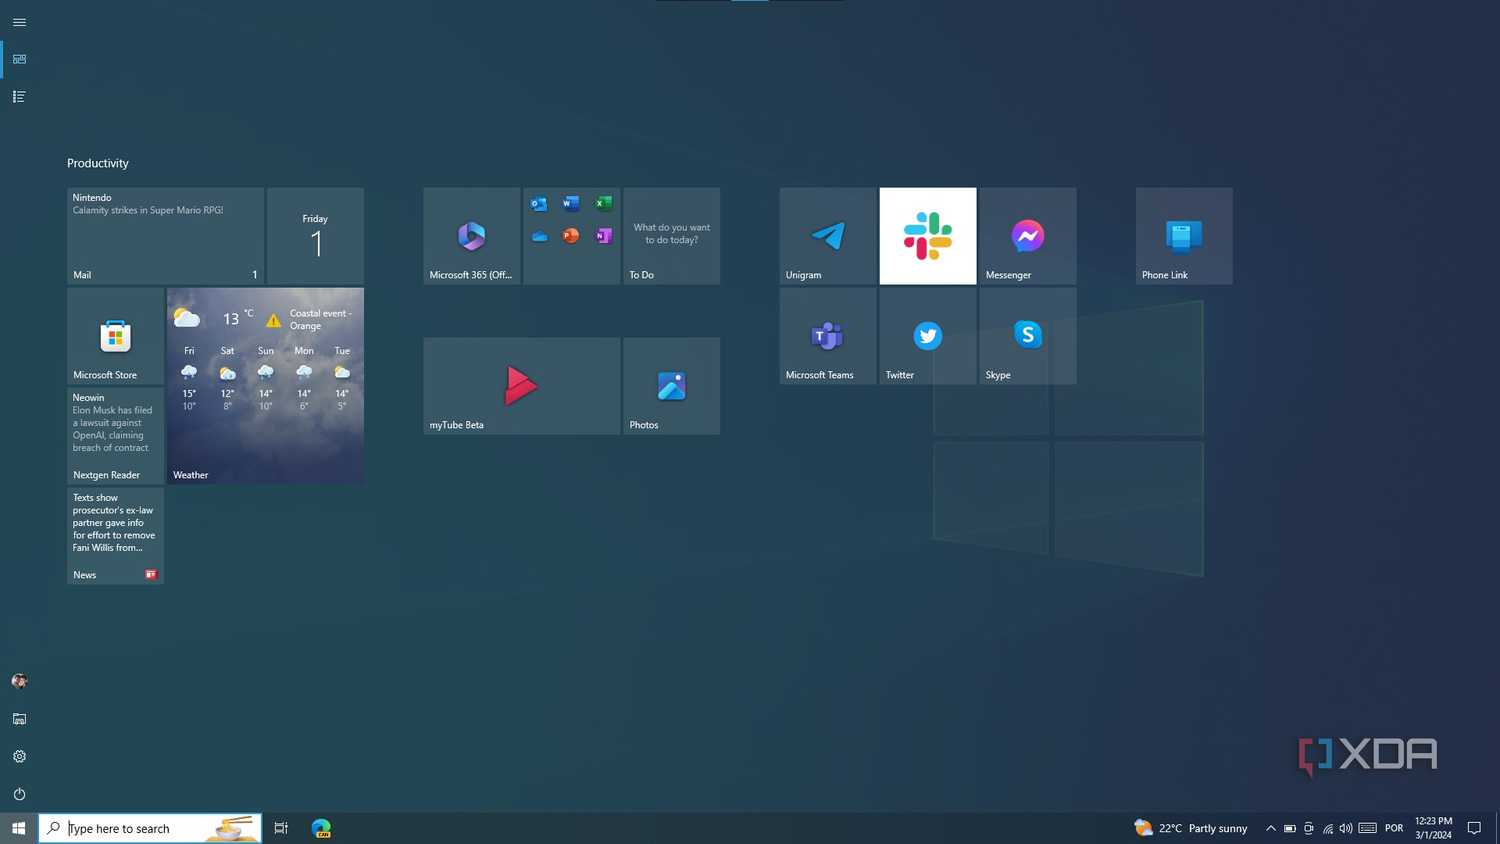
Task: Open the Action Center notifications
Action: pos(1474,828)
